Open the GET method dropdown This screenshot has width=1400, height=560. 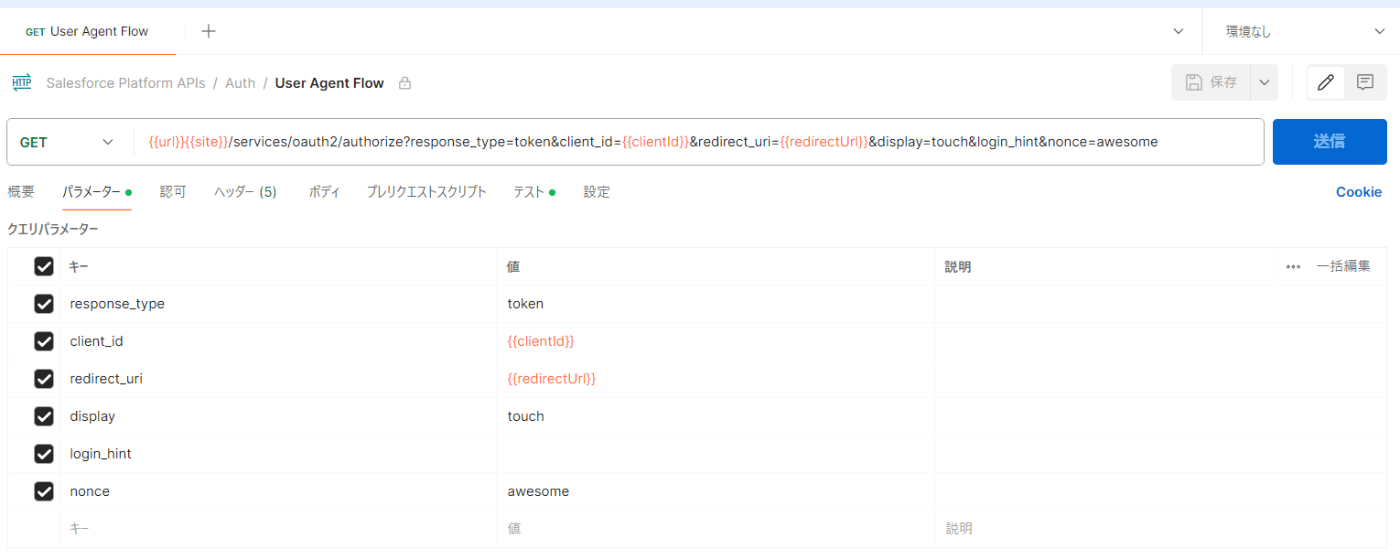click(68, 142)
